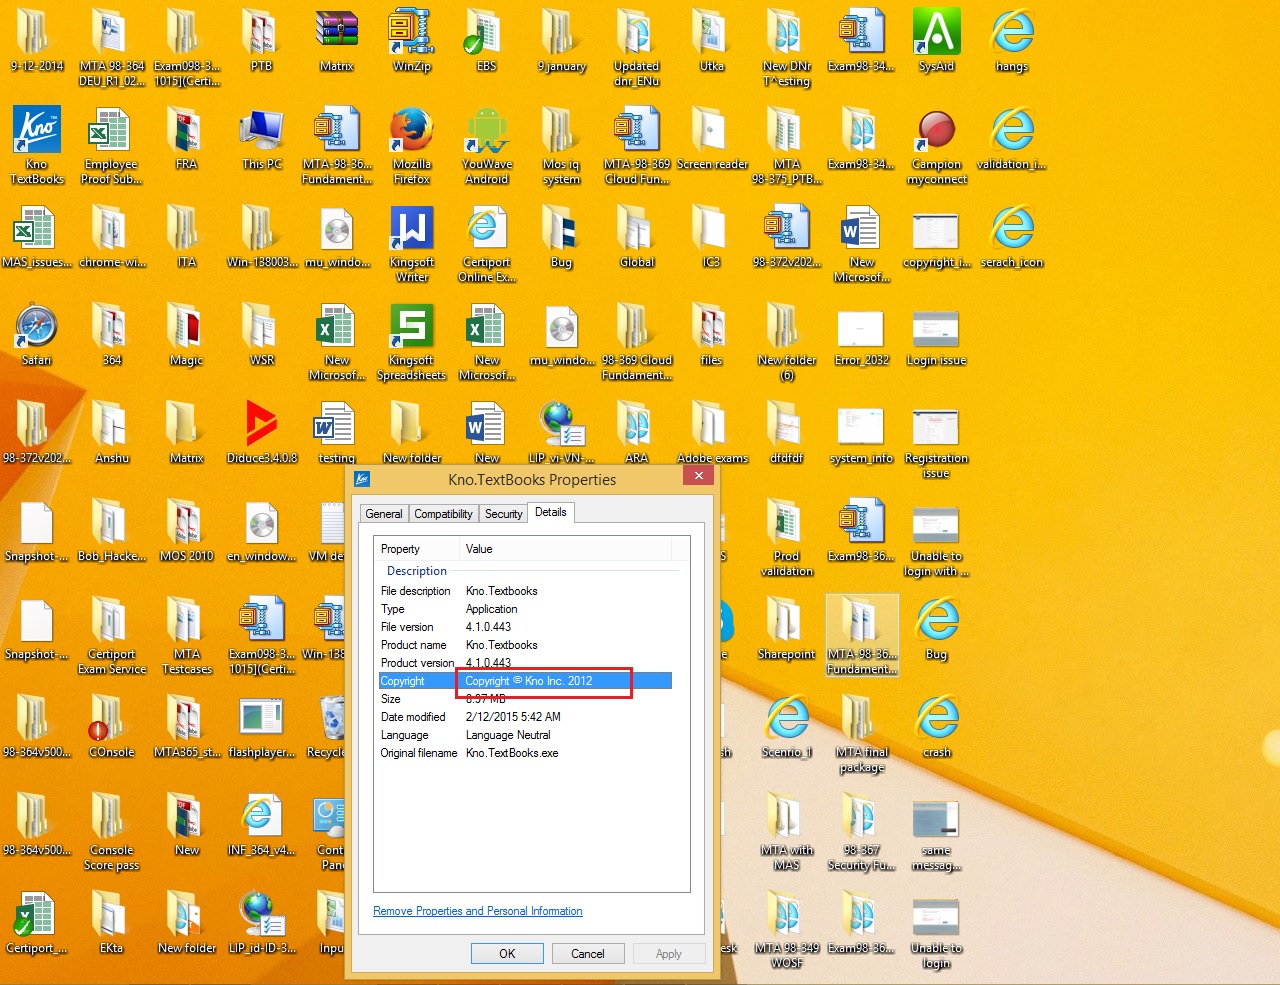This screenshot has height=985, width=1280.
Task: Select the Safari shortcut icon
Action: [37, 335]
